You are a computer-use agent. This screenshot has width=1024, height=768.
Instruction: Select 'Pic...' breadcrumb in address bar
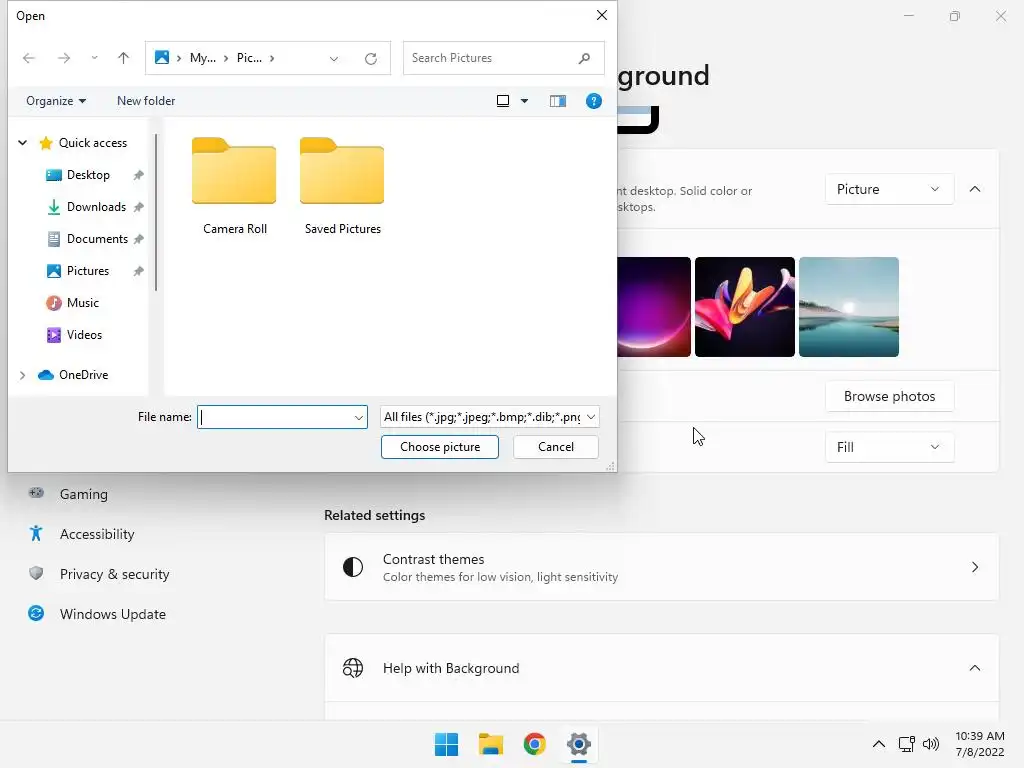pos(249,58)
